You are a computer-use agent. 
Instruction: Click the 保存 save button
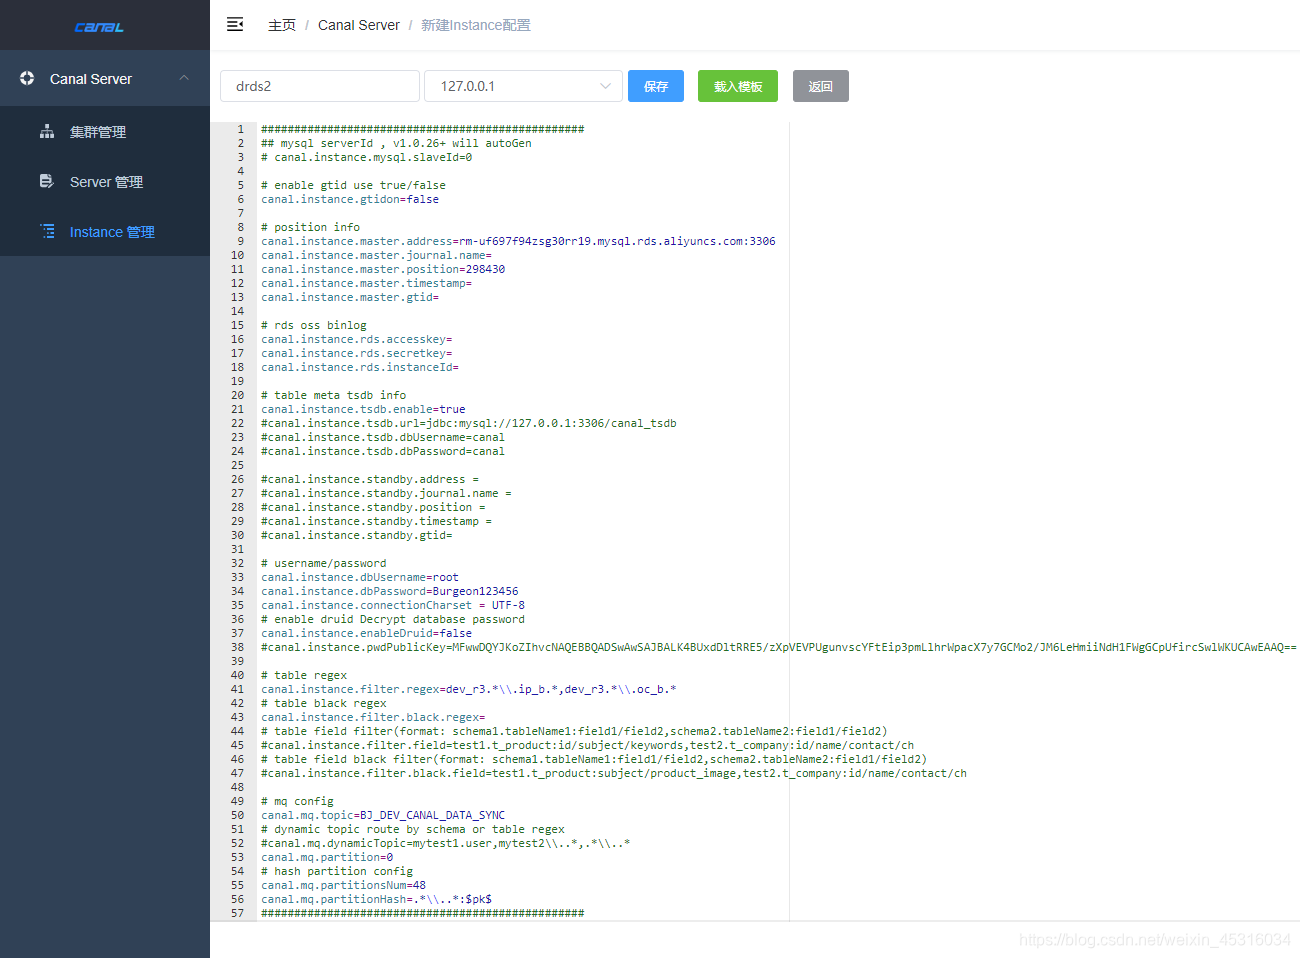656,86
